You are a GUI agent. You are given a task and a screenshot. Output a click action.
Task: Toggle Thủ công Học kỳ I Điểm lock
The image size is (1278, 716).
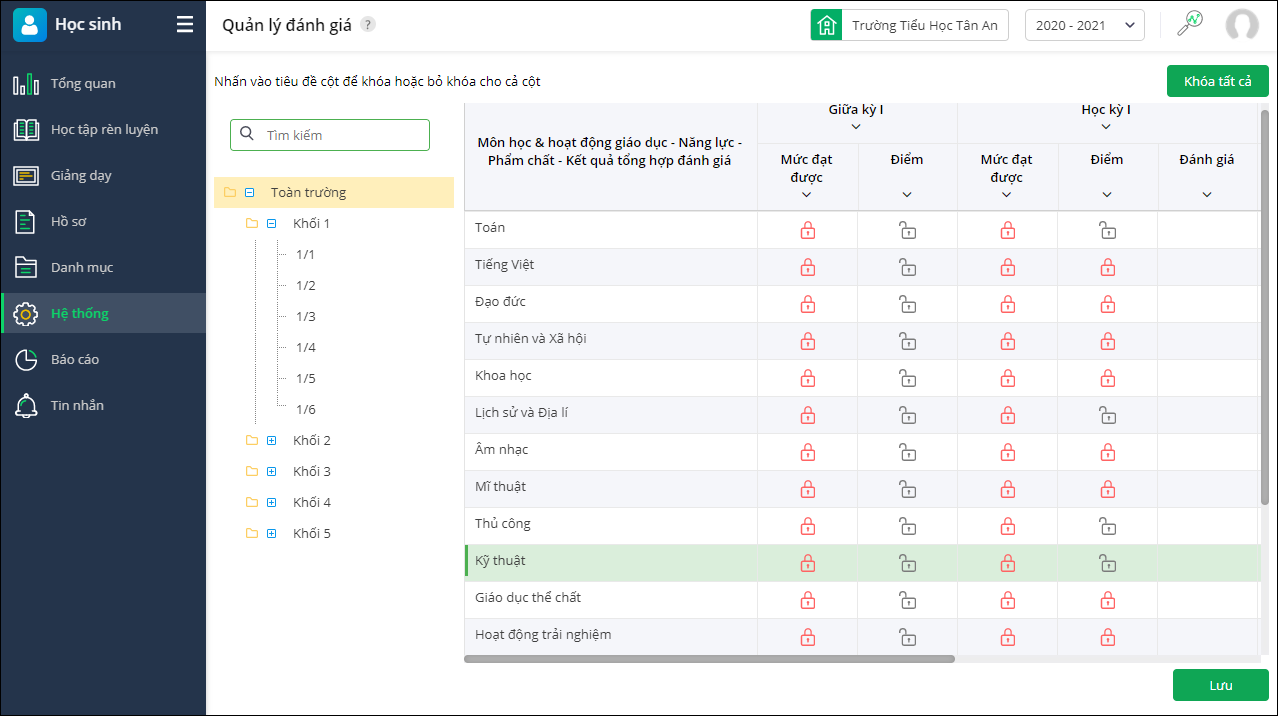coord(1107,526)
